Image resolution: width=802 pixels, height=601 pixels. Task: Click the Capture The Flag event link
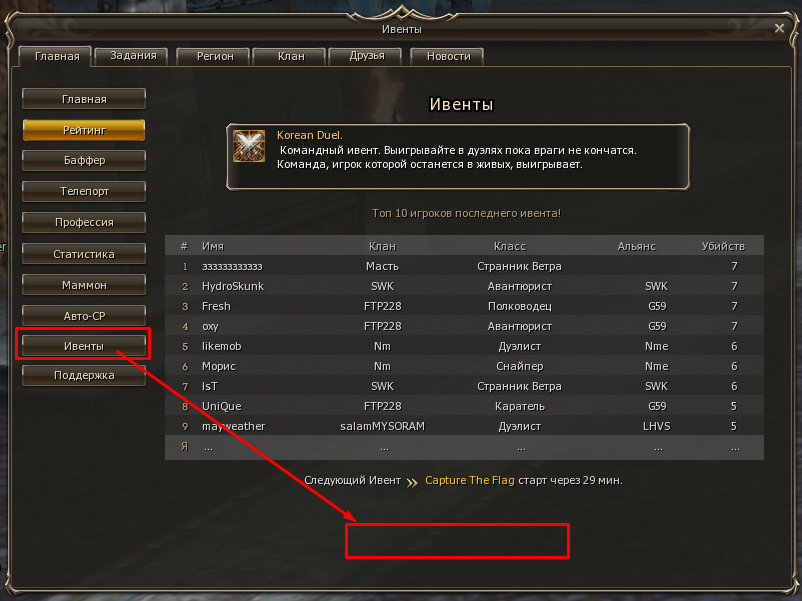click(470, 480)
